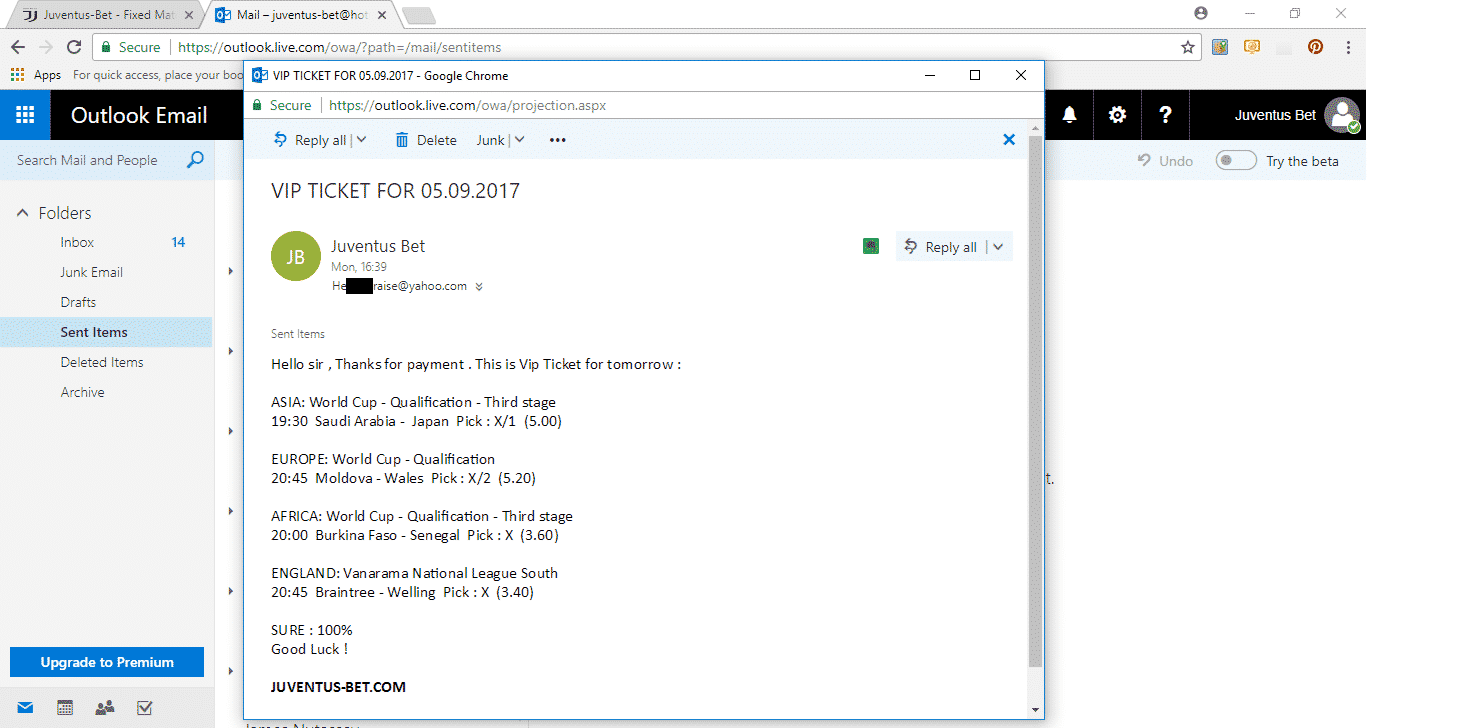Screen dimensions: 1478x728
Task: Bookmark page with star icon
Action: [1187, 47]
